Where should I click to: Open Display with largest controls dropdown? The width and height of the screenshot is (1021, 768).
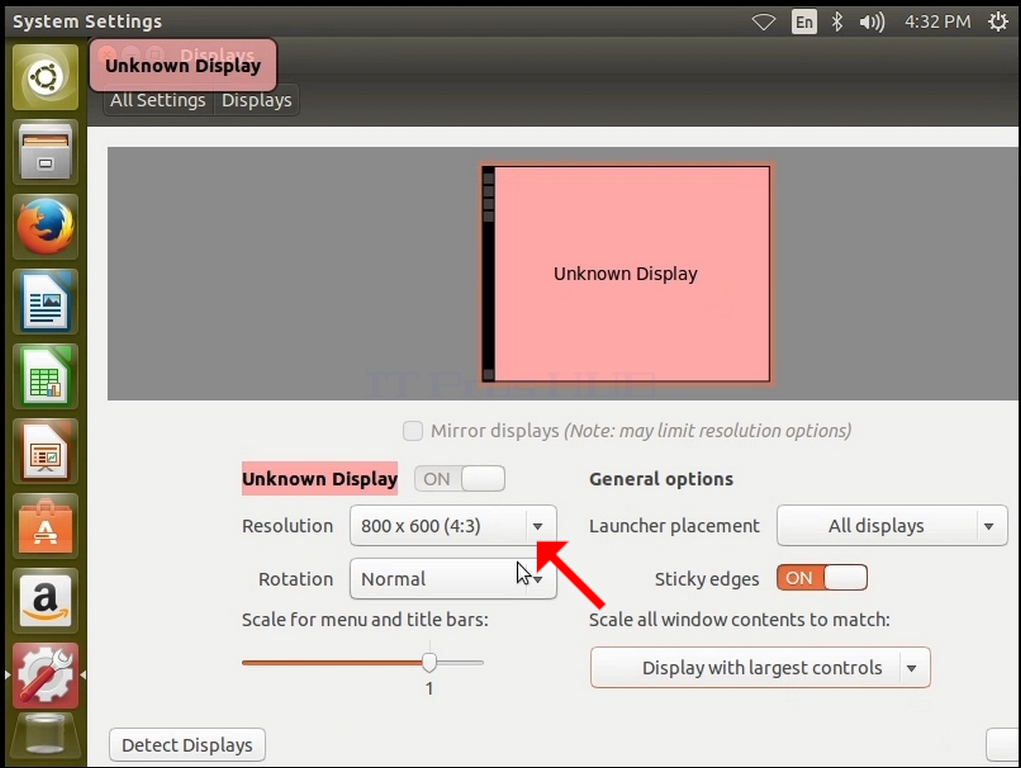point(761,668)
